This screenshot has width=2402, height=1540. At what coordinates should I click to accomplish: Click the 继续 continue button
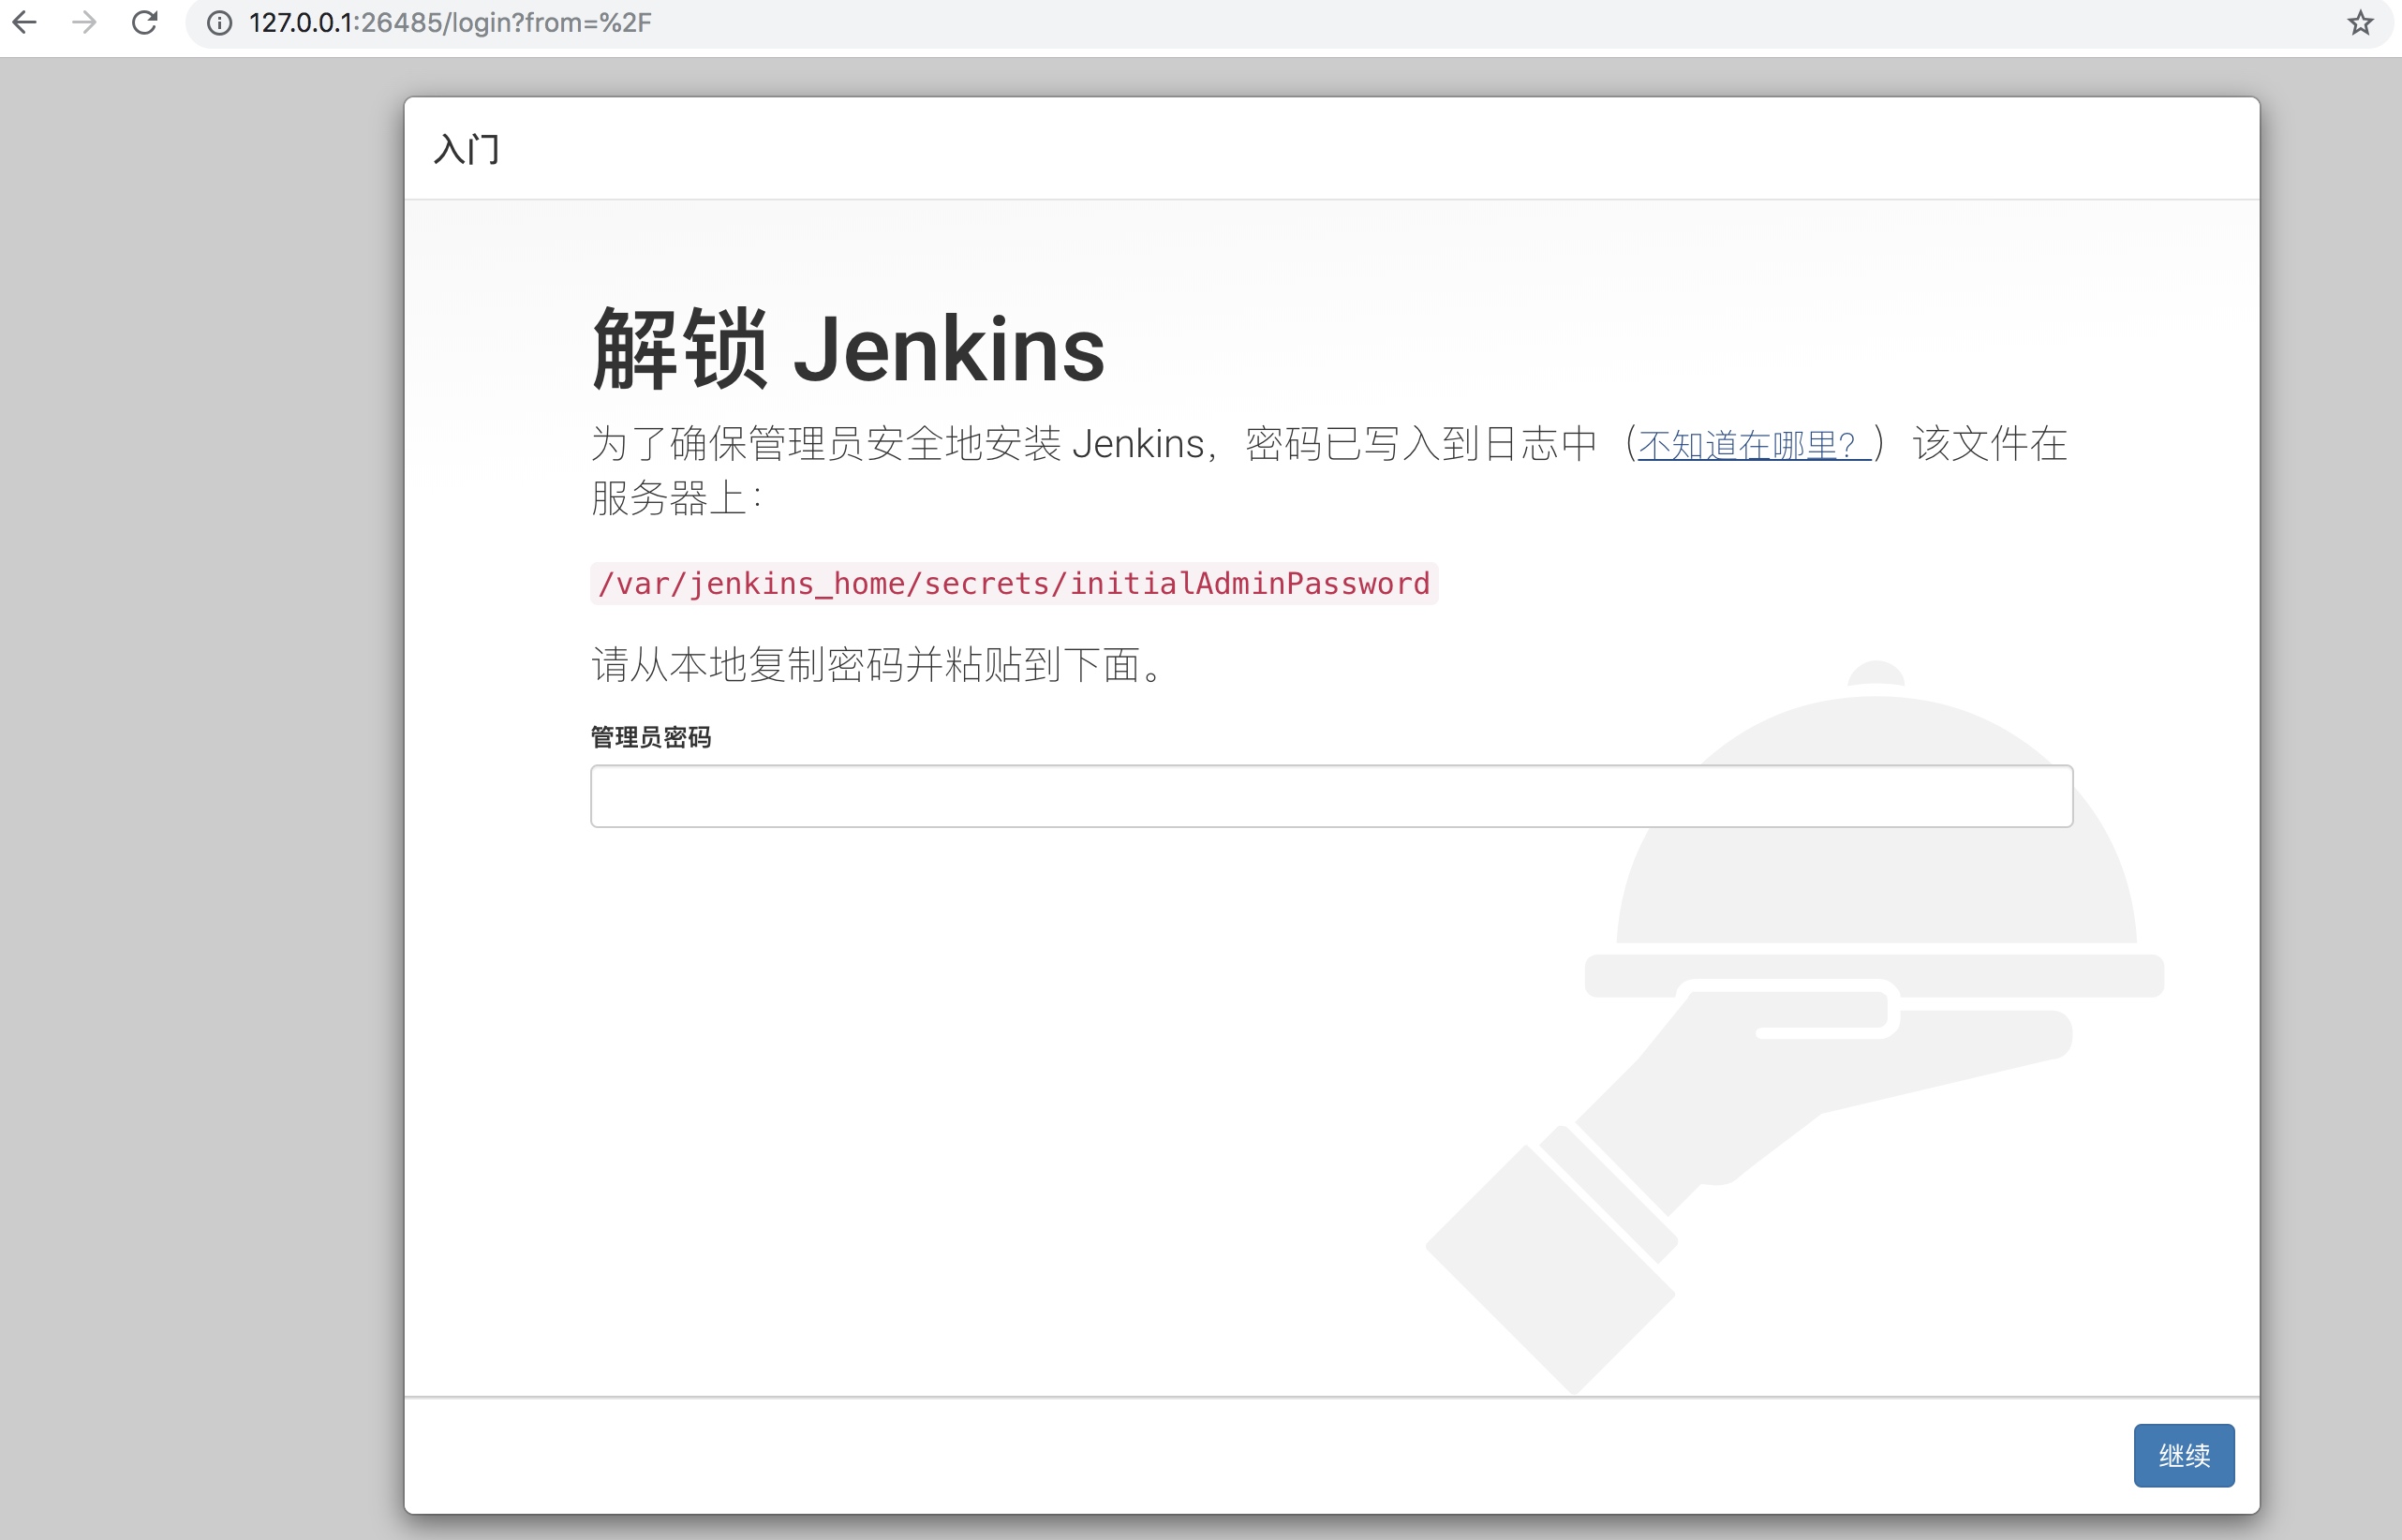coord(2184,1455)
